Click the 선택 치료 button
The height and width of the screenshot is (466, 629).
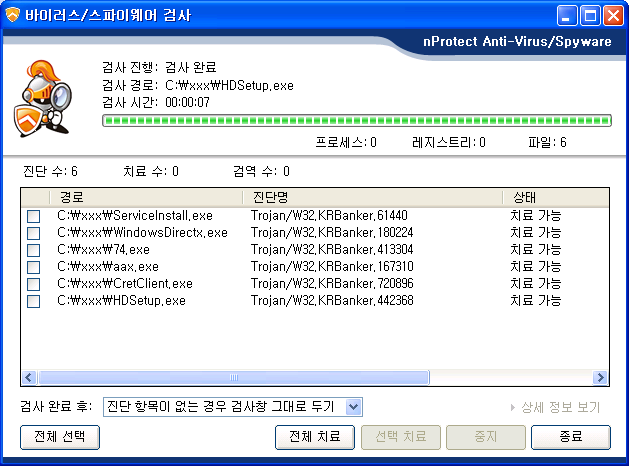click(x=401, y=437)
